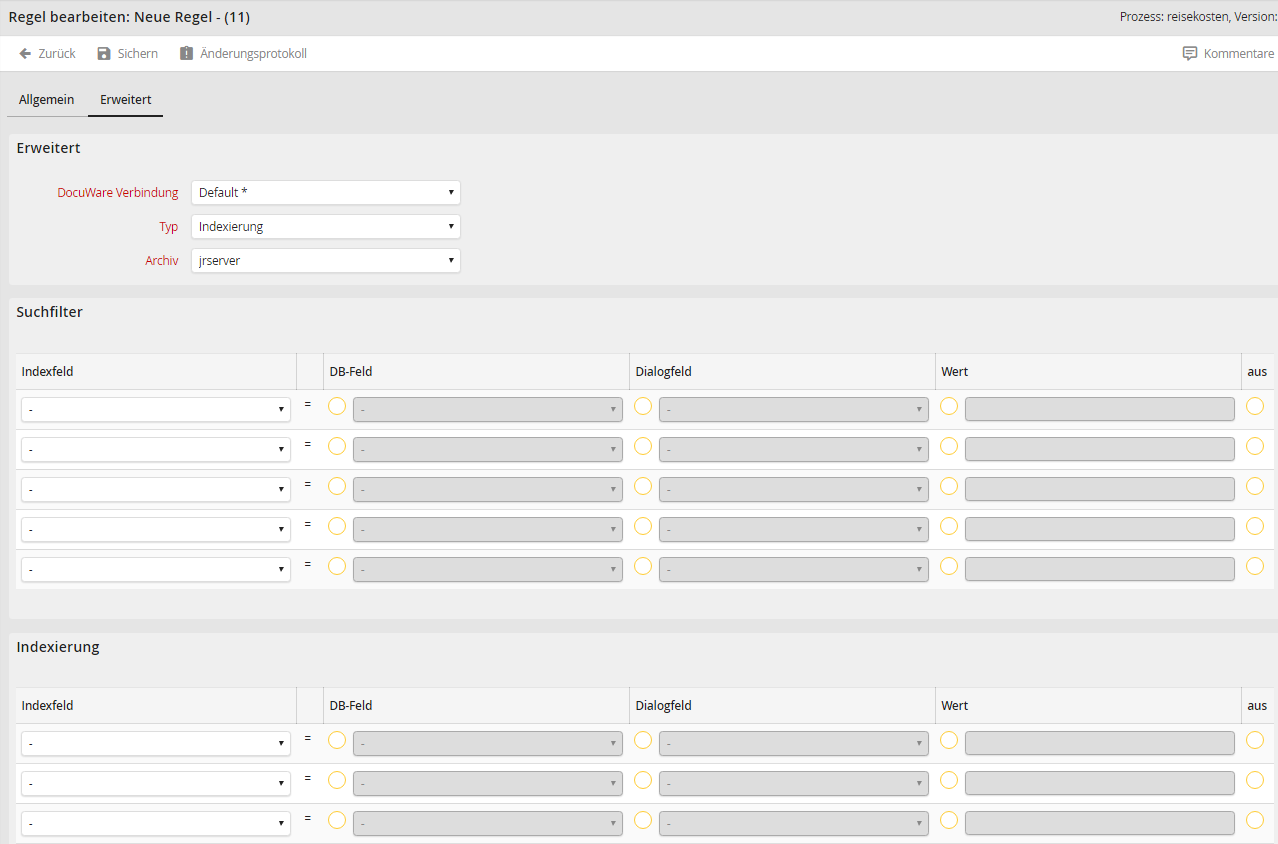Select Dialogfeld radio in second Suchfilter row
1278x844 pixels.
643,446
